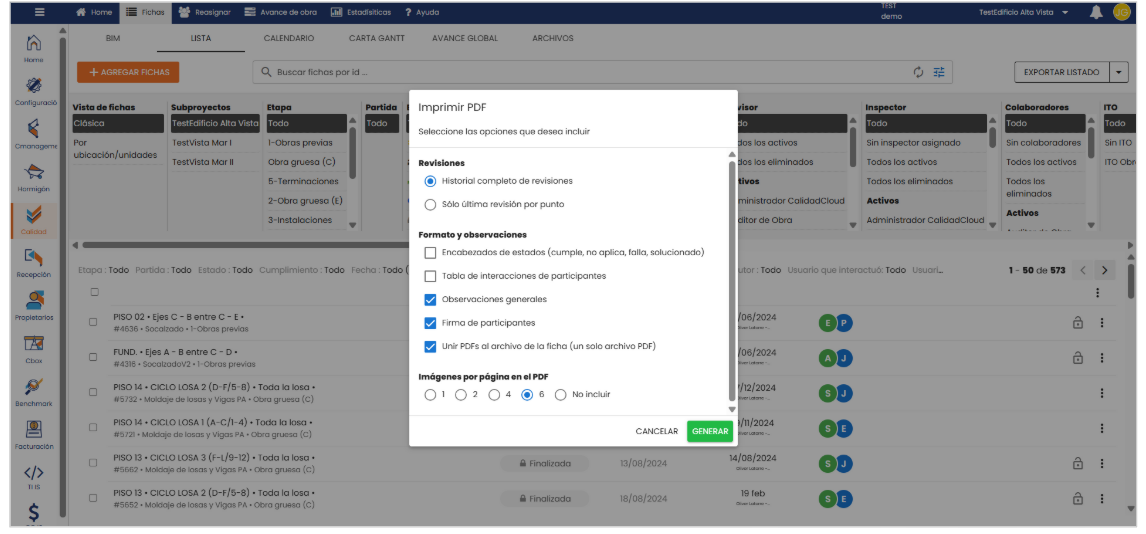The image size is (1146, 534).
Task: Click the filter settings icon in search bar
Action: (939, 72)
